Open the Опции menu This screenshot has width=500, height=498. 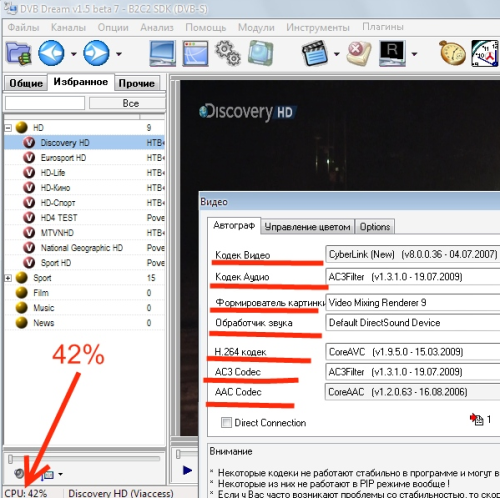click(x=113, y=27)
